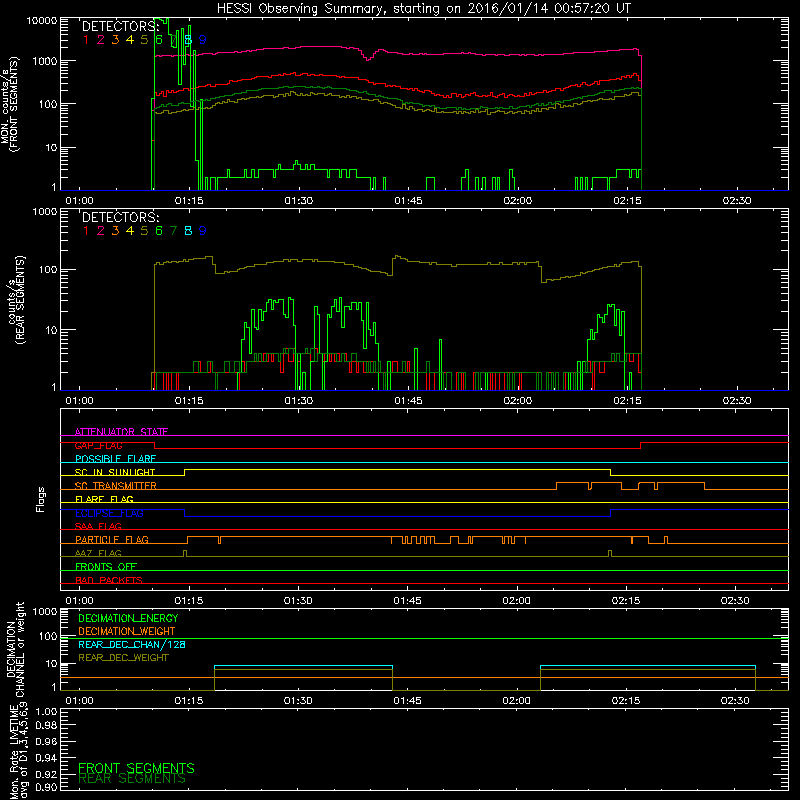Click the 1.00 value on the livetime axis

[46, 711]
